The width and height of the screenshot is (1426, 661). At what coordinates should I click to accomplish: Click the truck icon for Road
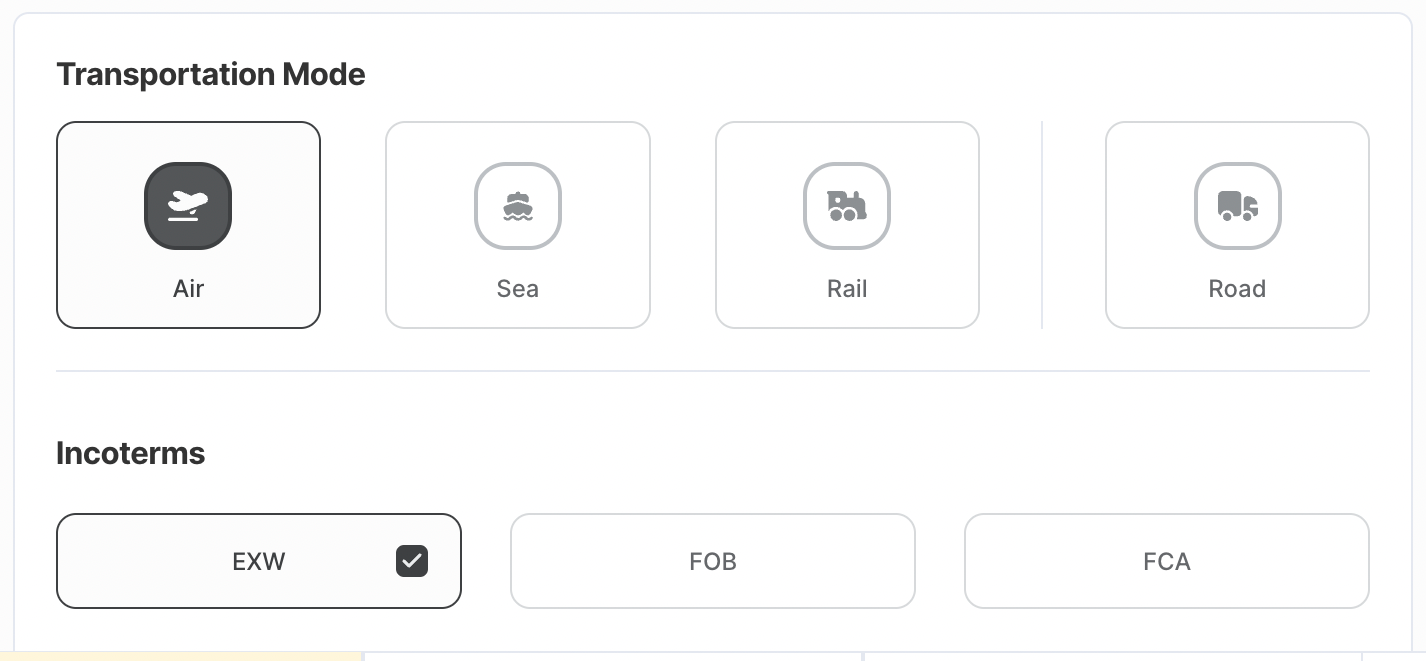tap(1237, 206)
